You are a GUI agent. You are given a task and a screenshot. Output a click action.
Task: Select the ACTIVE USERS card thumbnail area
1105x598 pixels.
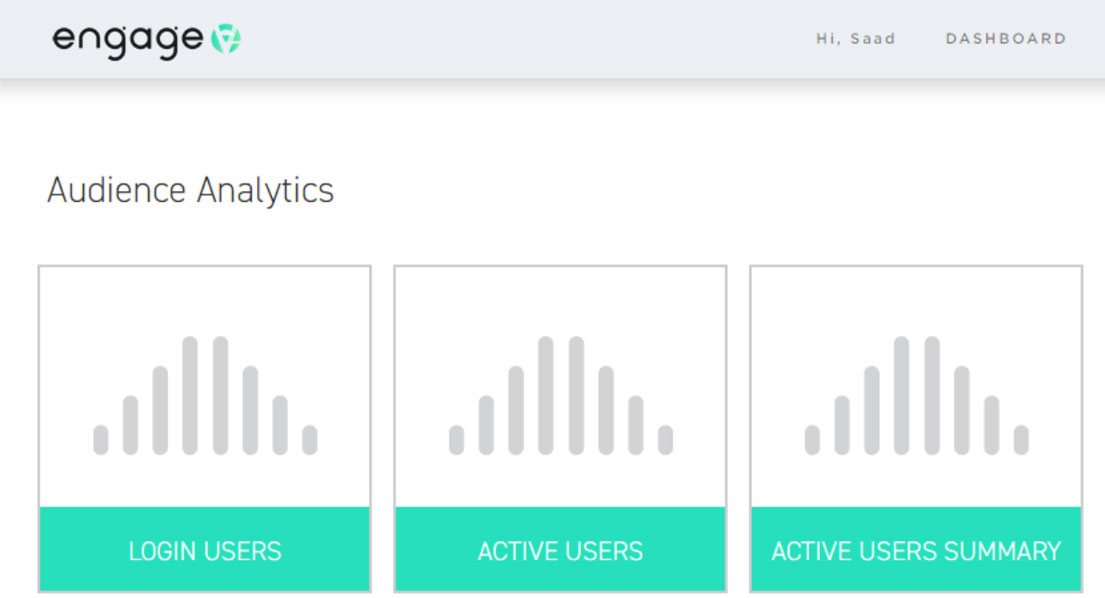[x=561, y=387]
